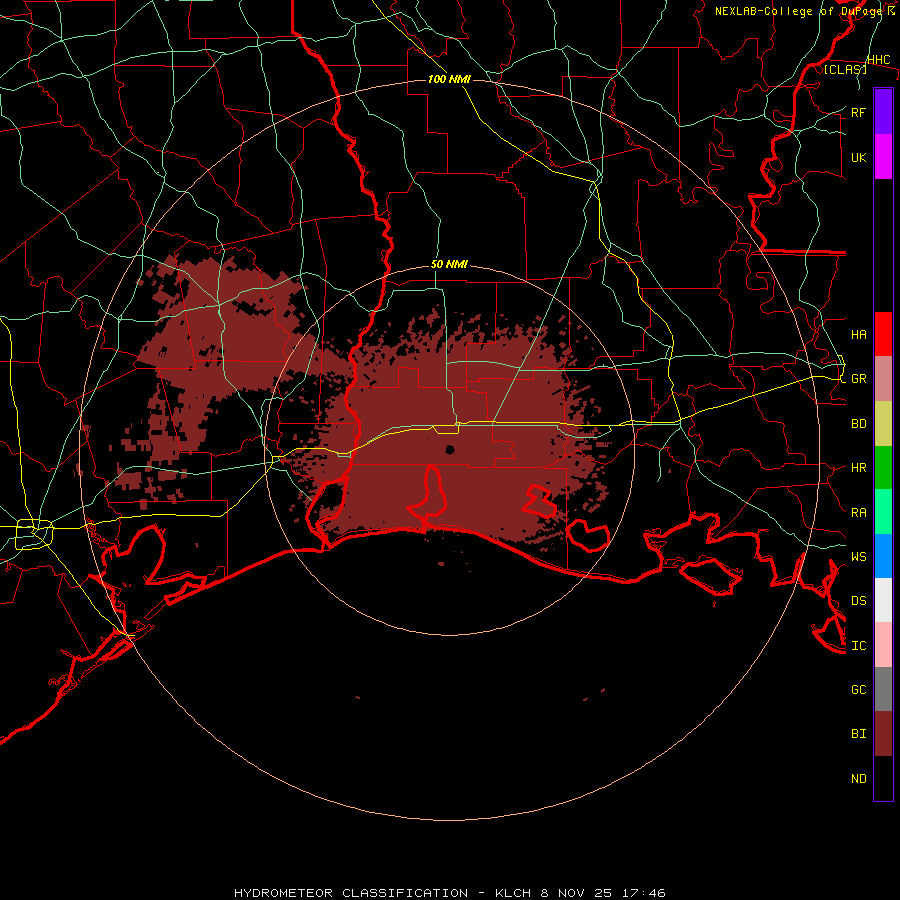
Task: Click the GC gray legend swatch
Action: [x=883, y=689]
